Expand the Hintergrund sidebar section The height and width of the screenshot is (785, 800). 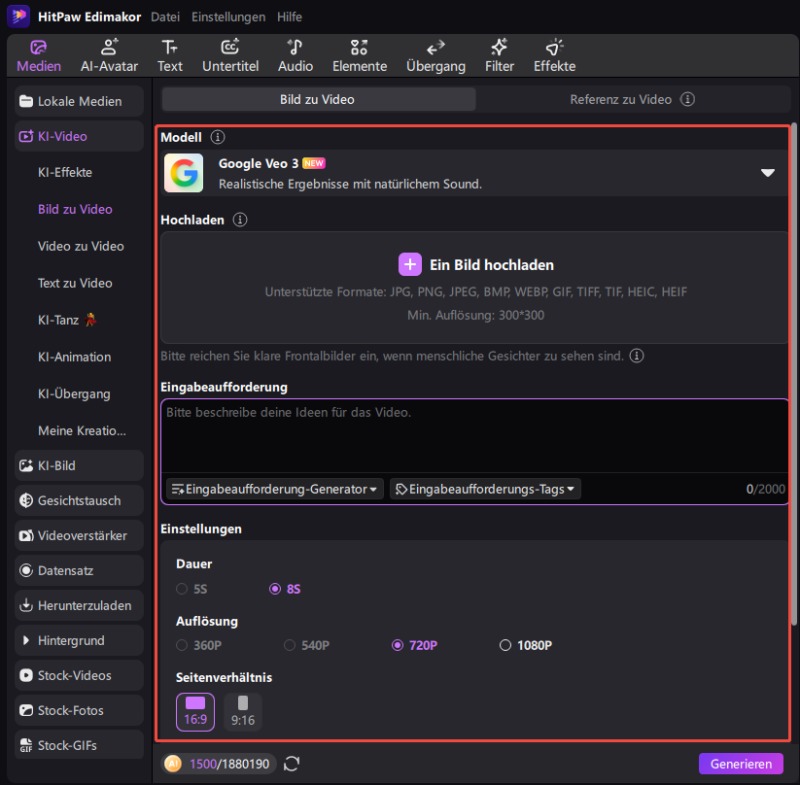(x=79, y=640)
